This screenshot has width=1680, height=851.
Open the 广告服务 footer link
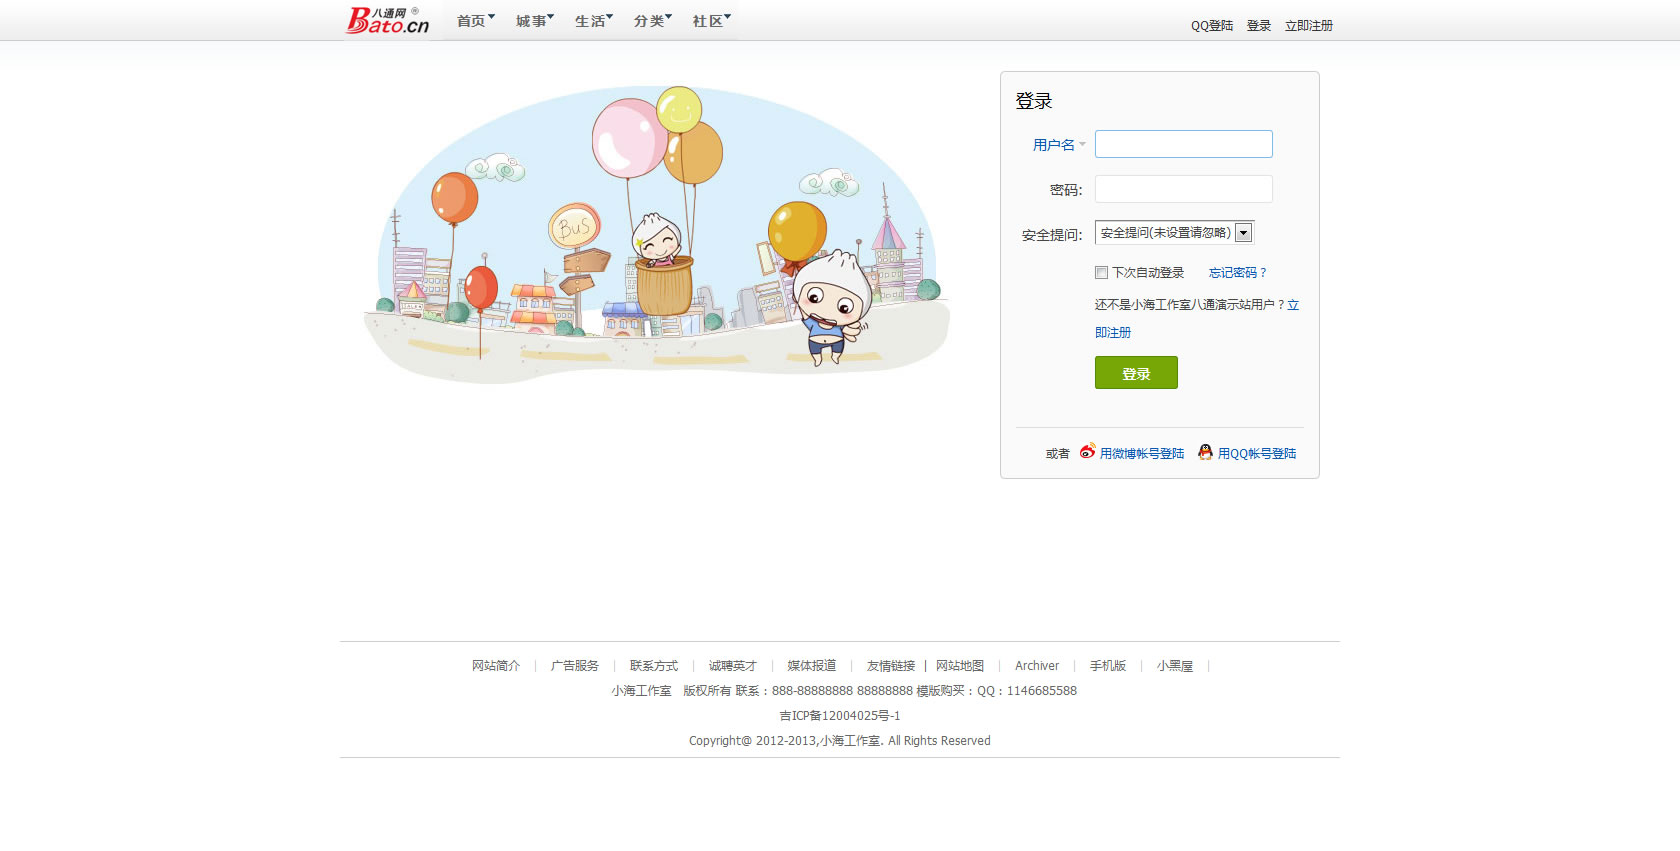[x=575, y=666]
